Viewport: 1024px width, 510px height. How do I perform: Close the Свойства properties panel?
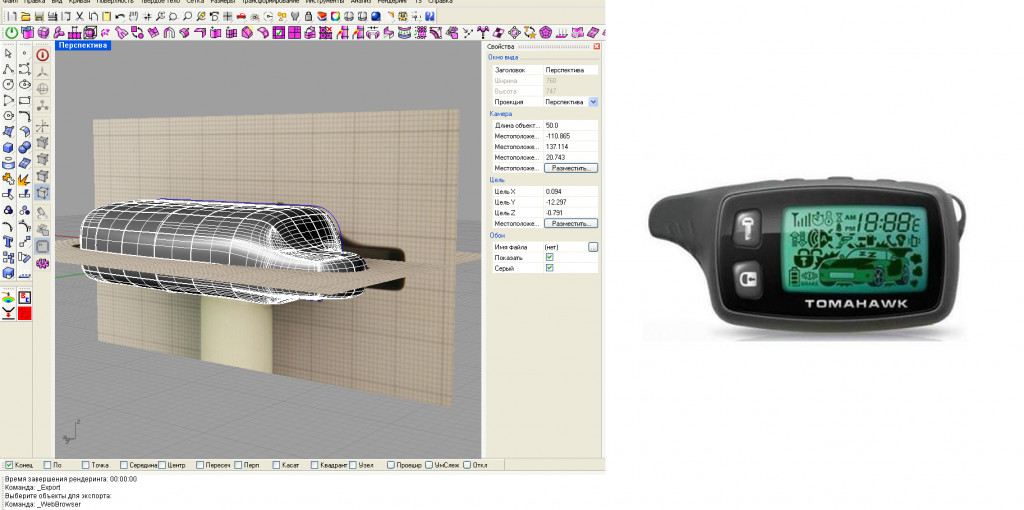tap(596, 46)
